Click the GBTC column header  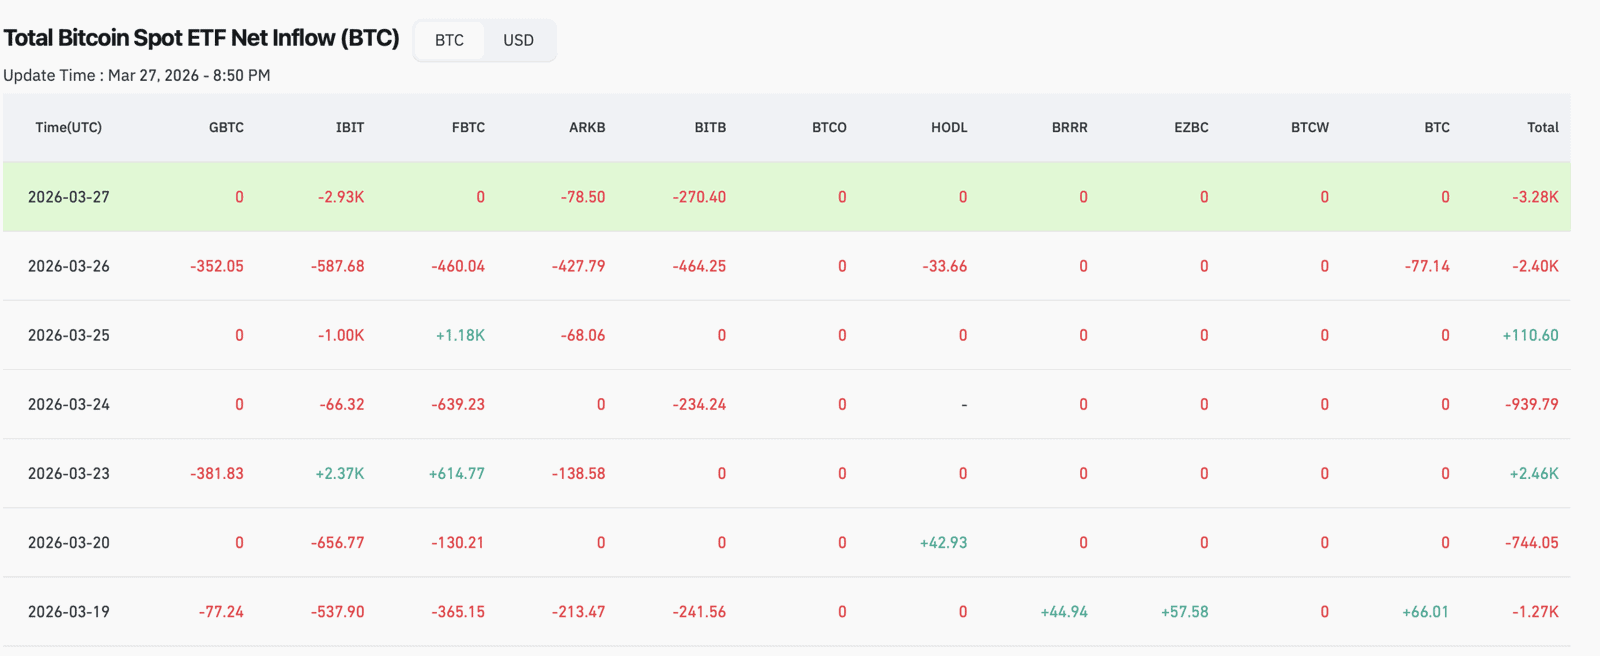tap(226, 127)
